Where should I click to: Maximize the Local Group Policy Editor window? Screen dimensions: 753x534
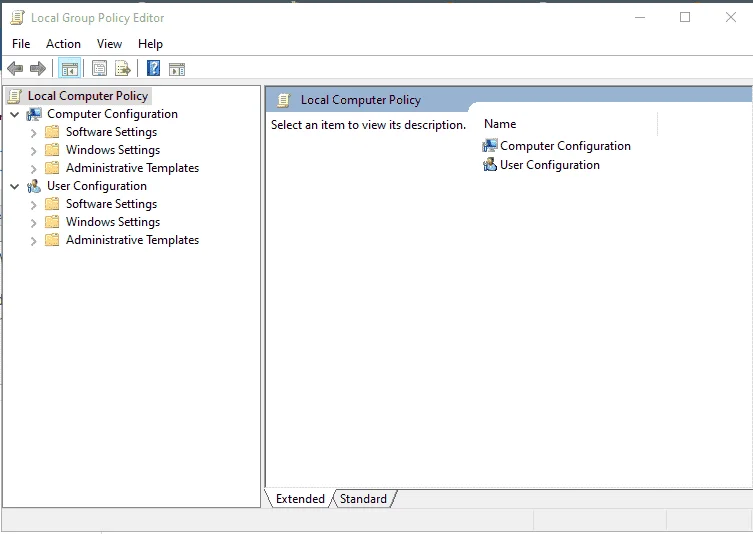click(x=685, y=17)
